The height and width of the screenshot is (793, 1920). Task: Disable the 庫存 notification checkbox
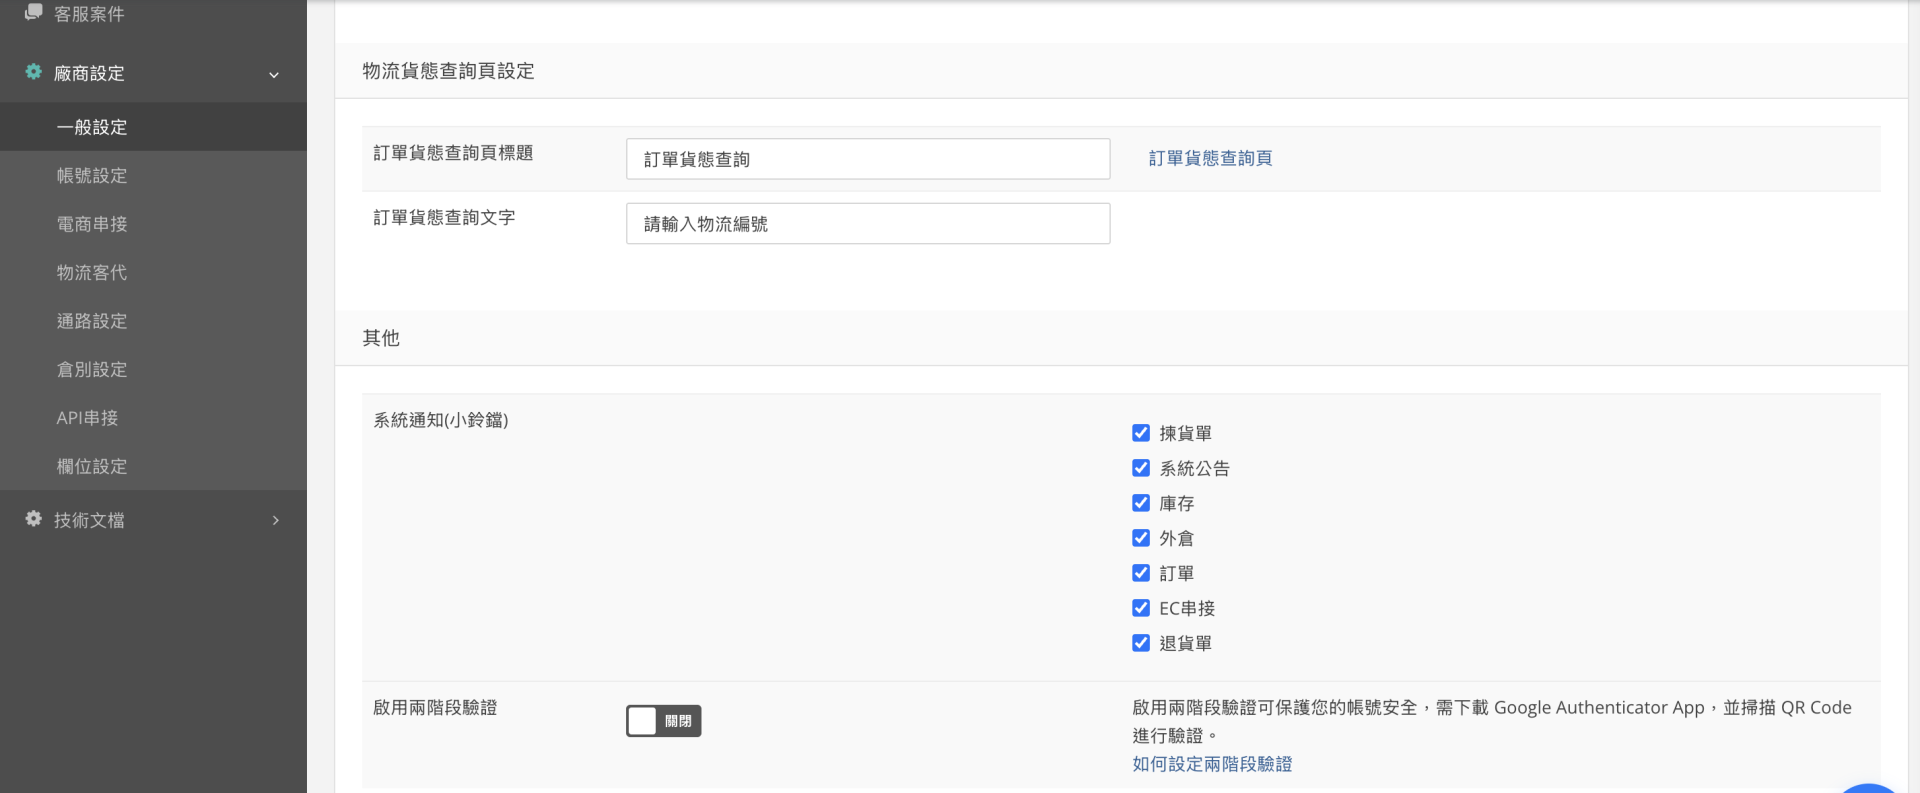pos(1141,503)
